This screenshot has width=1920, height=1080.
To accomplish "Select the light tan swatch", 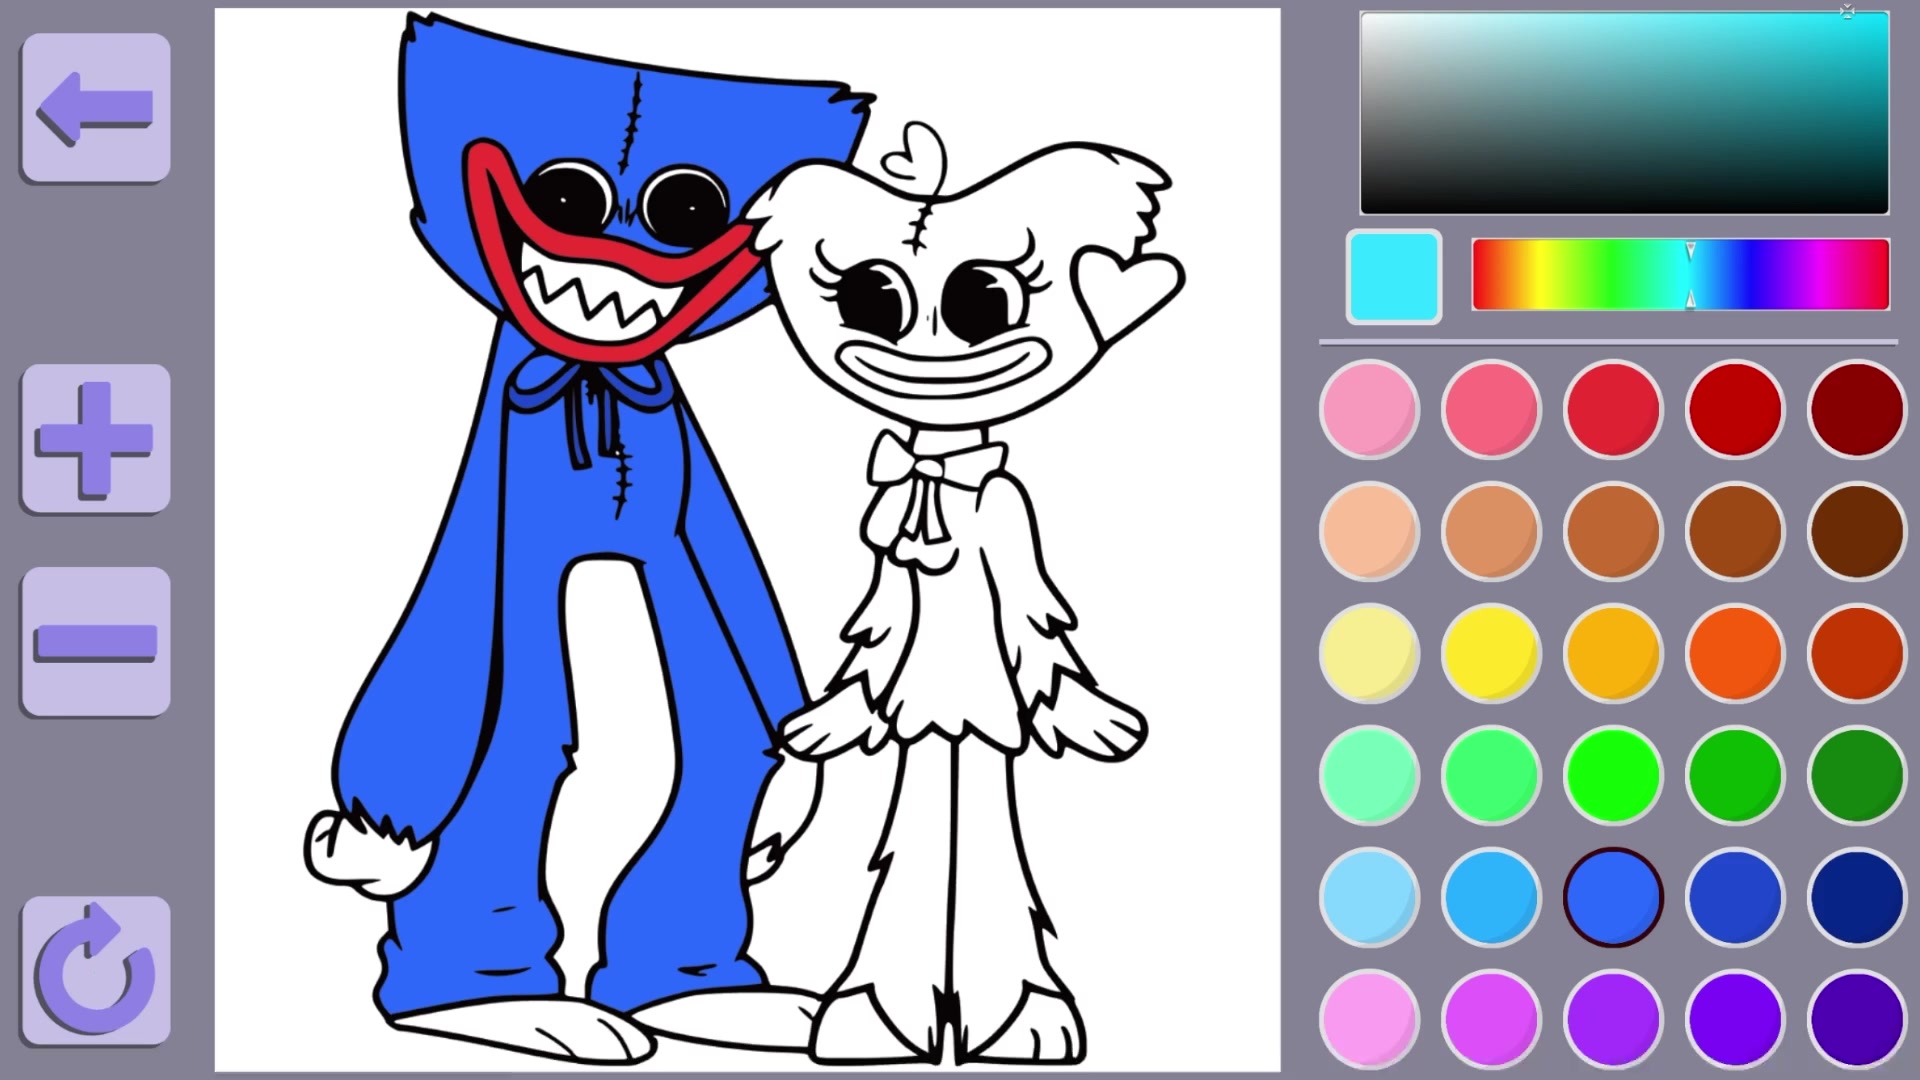I will click(1491, 532).
